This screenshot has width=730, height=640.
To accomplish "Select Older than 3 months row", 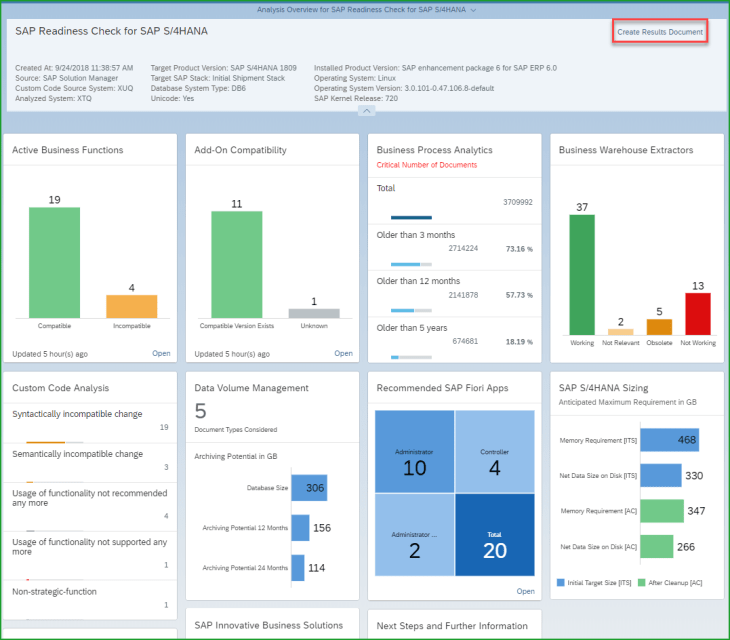I will [x=454, y=248].
